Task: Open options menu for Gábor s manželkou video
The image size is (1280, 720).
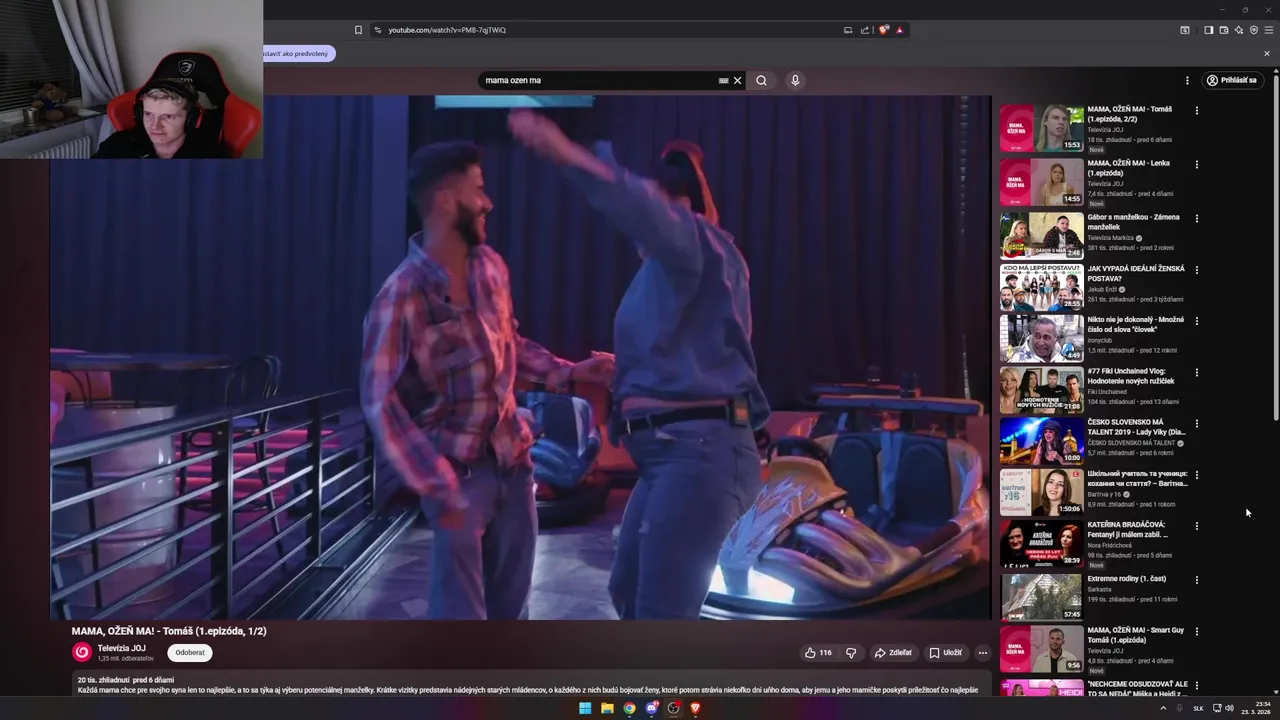Action: coord(1196,219)
